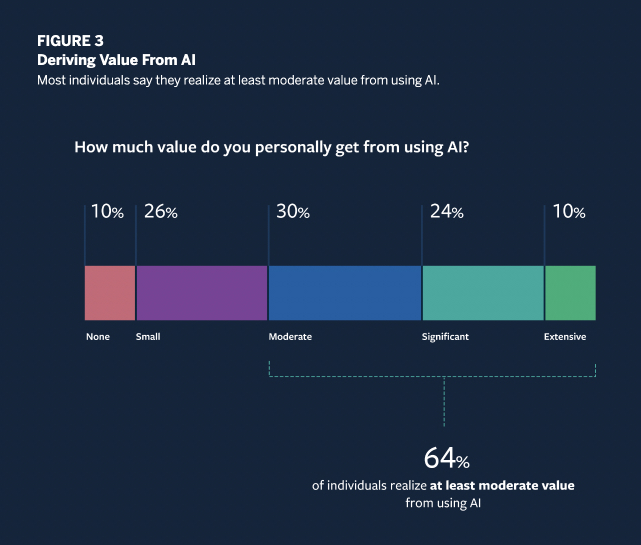Select the teal Significant bar segment
Image resolution: width=641 pixels, height=545 pixels.
click(x=483, y=292)
